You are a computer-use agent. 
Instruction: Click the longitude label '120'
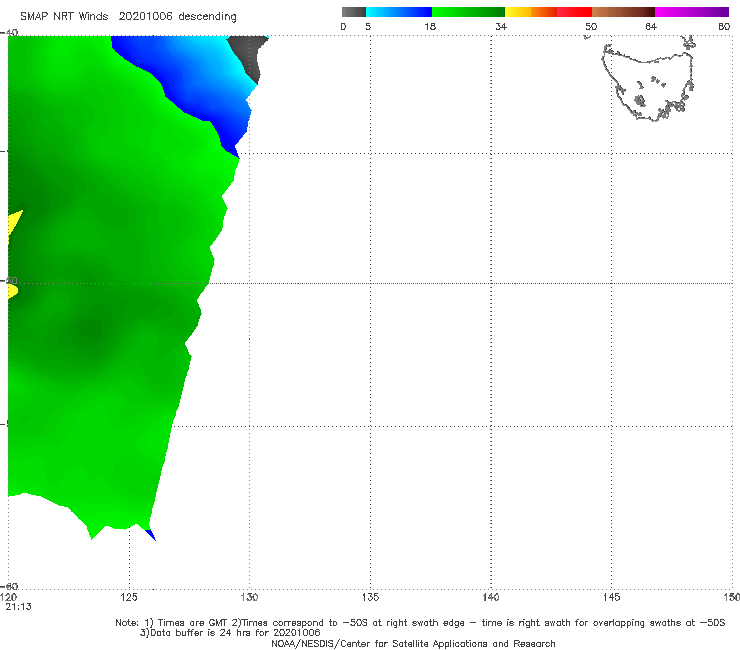point(9,597)
